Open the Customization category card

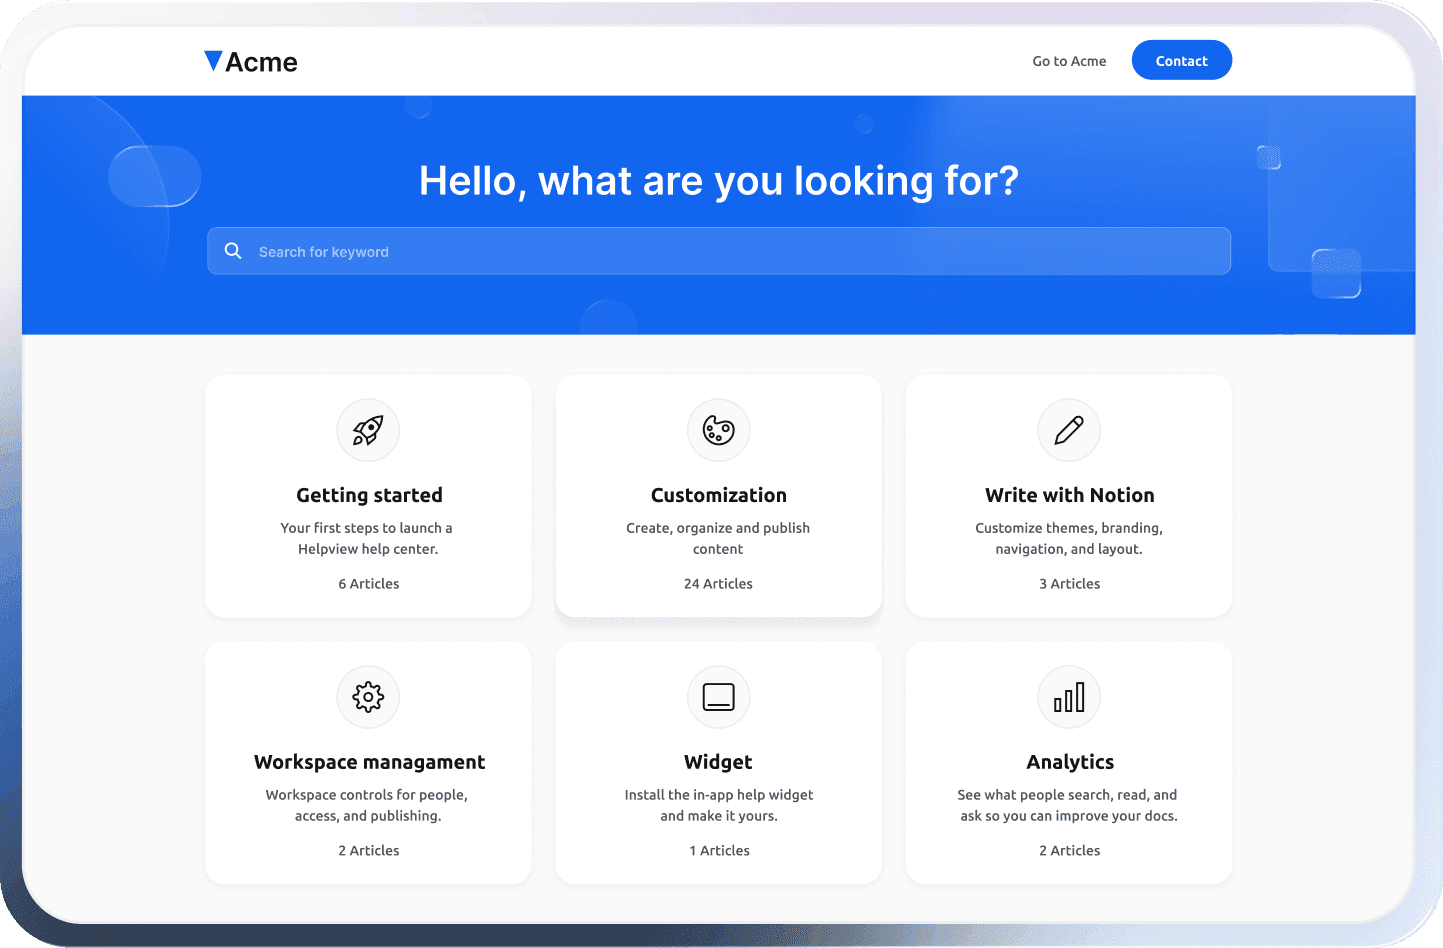(718, 495)
